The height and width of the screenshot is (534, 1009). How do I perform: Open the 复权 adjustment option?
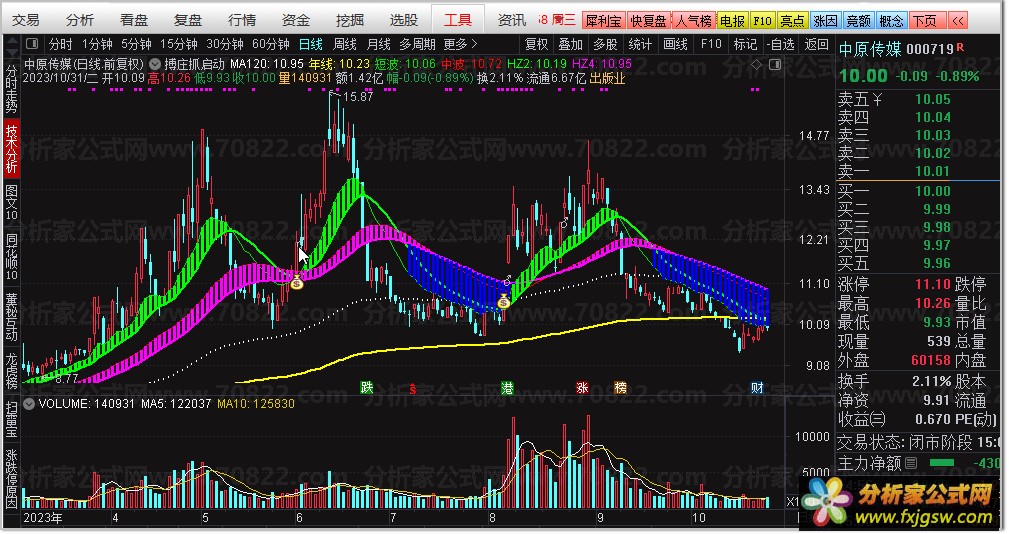click(x=537, y=44)
